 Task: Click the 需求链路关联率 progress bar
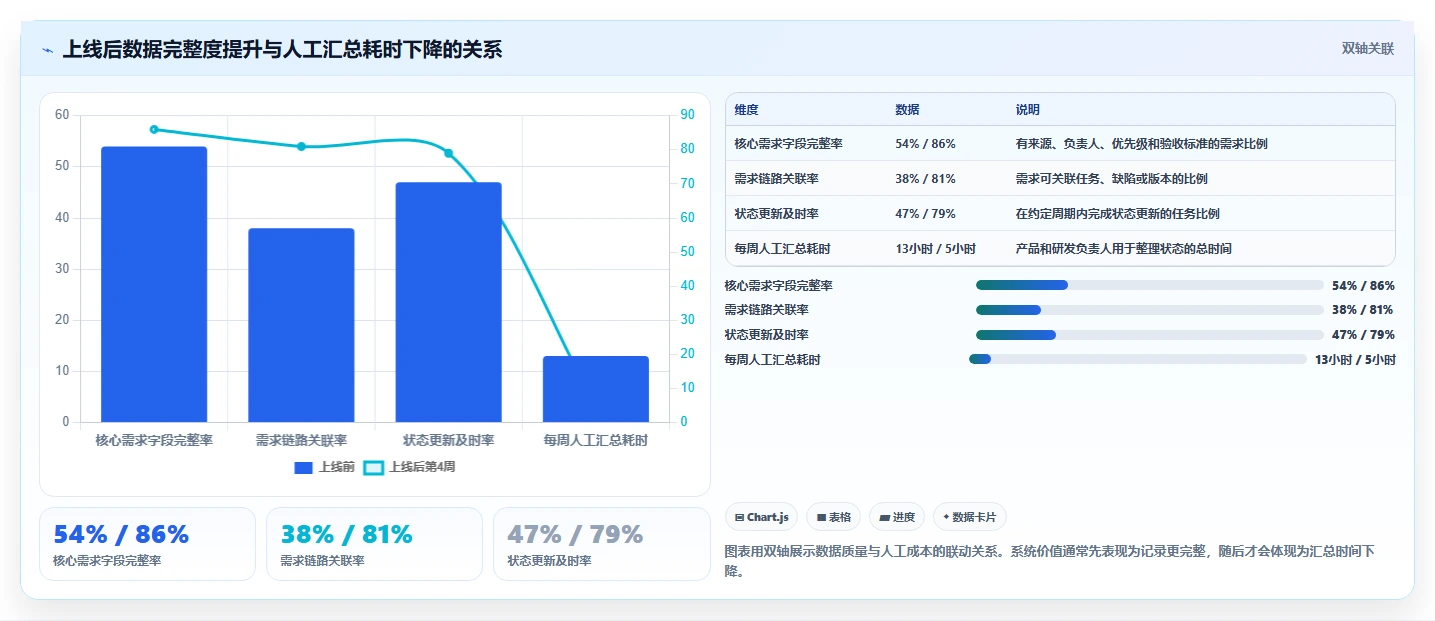pos(1149,310)
